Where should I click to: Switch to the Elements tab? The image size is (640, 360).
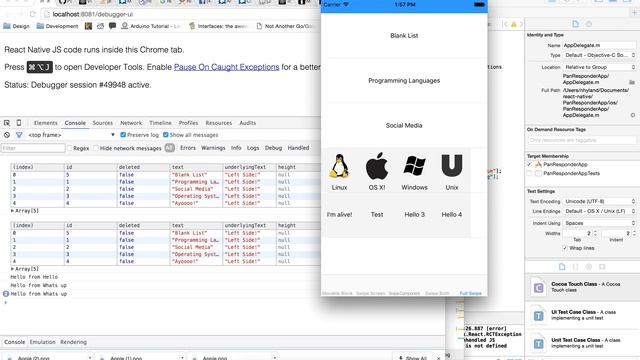pyautogui.click(x=46, y=123)
